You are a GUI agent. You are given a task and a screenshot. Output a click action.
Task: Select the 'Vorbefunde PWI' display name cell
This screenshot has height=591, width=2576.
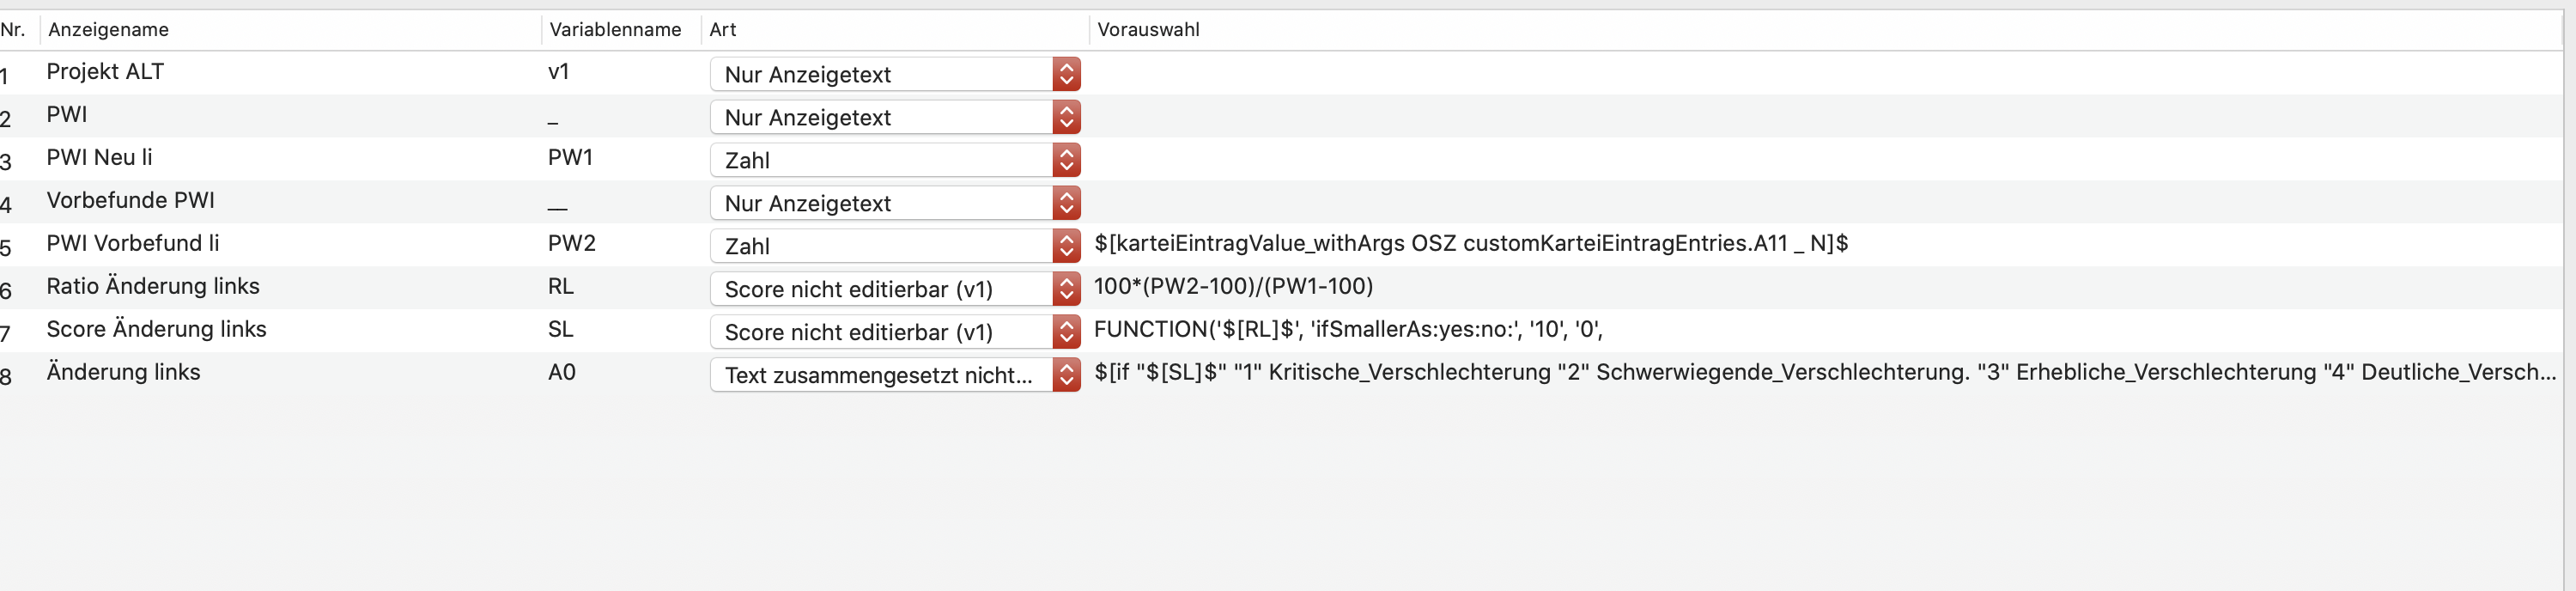click(130, 201)
